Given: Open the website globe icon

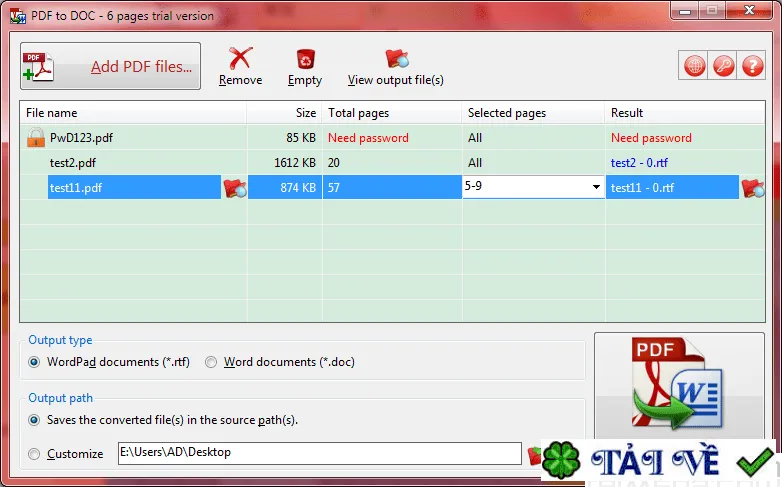Looking at the screenshot, I should tap(695, 65).
